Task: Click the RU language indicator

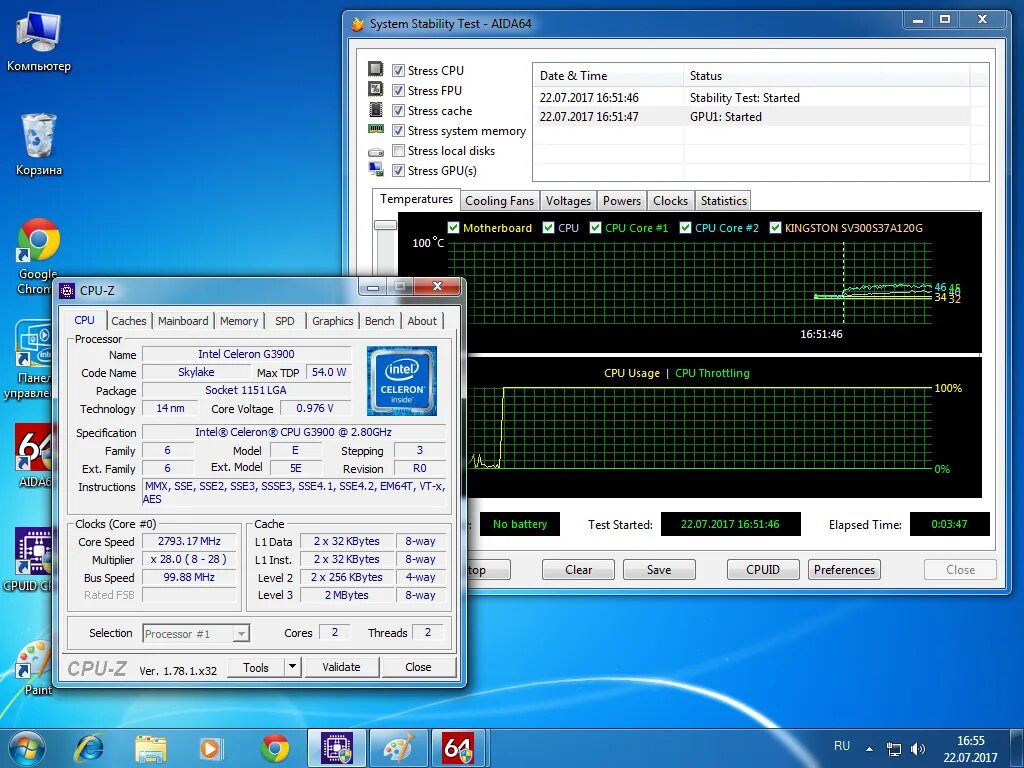Action: tap(842, 746)
